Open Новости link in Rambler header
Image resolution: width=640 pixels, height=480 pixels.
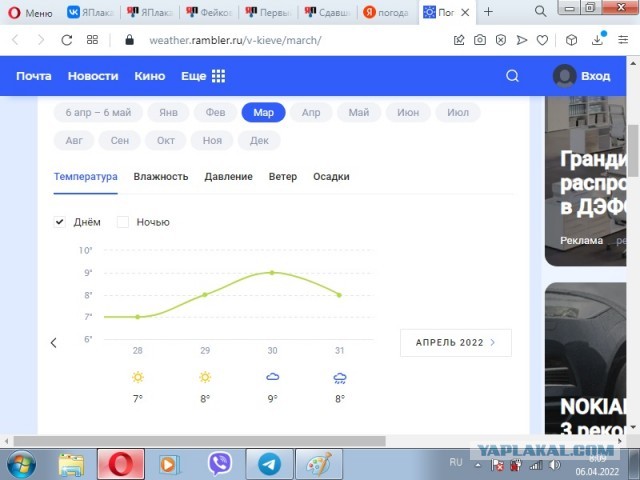point(93,76)
